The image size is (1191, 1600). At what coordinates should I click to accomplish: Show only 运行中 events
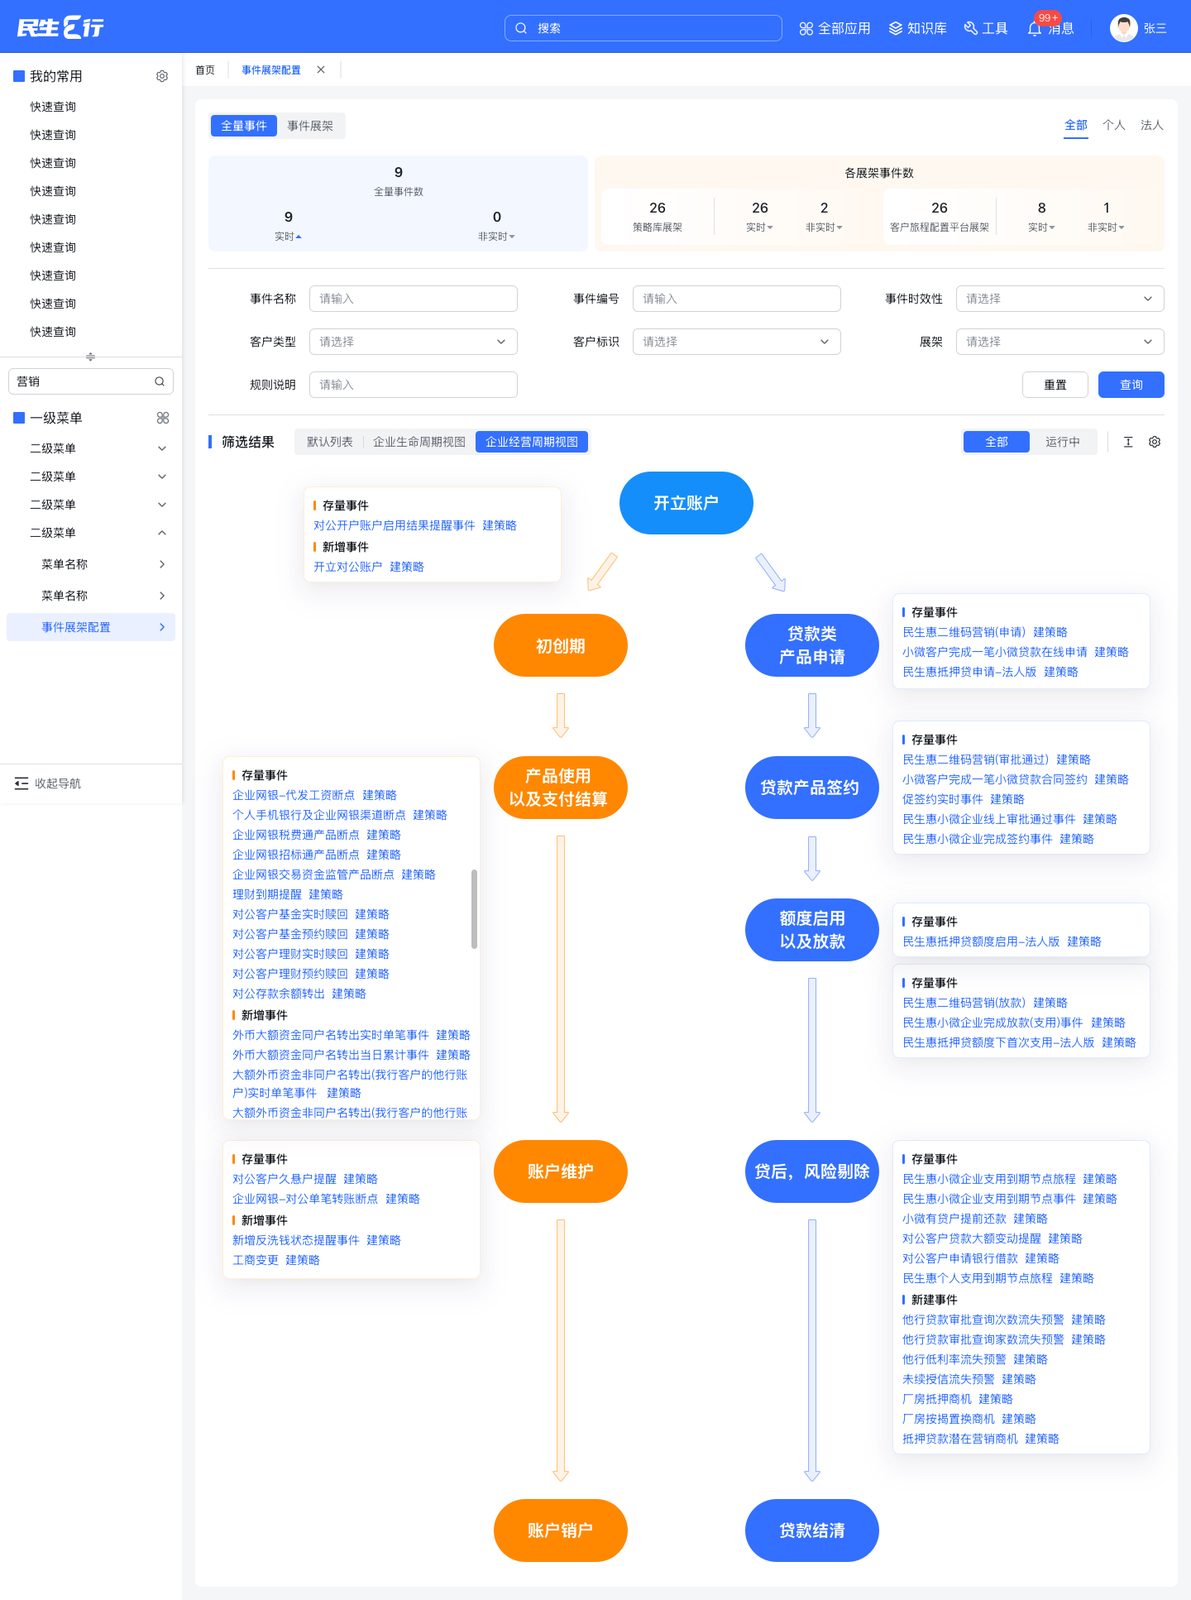click(x=1062, y=442)
